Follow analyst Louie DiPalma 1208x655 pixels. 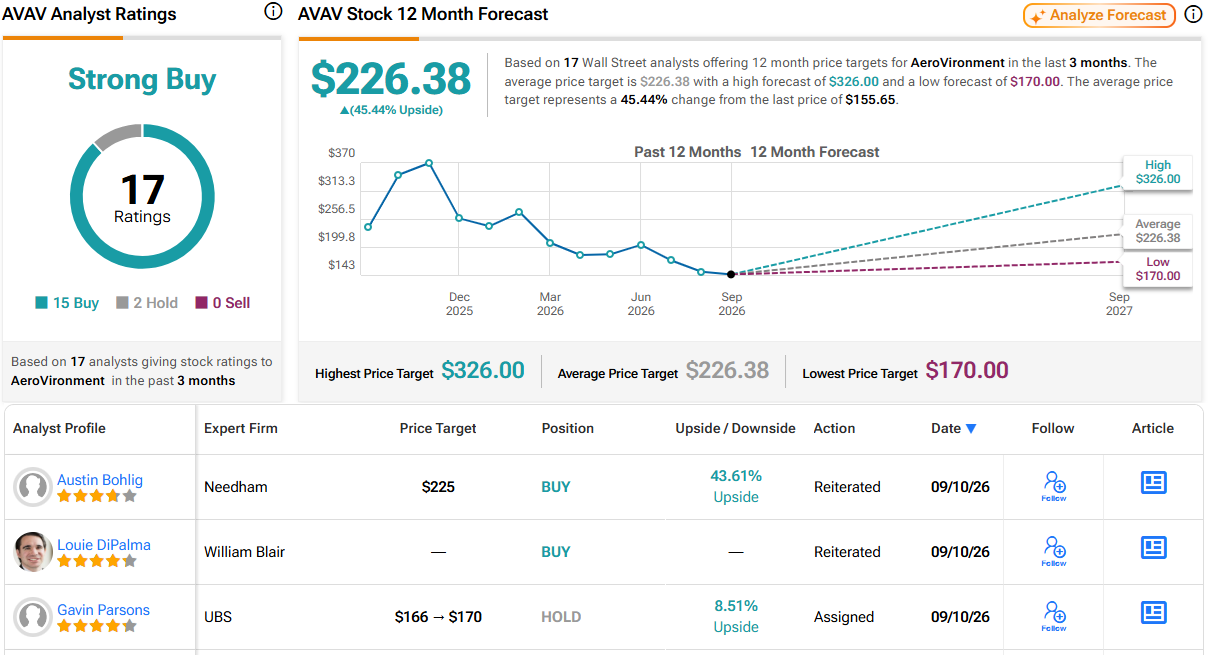coord(1054,552)
